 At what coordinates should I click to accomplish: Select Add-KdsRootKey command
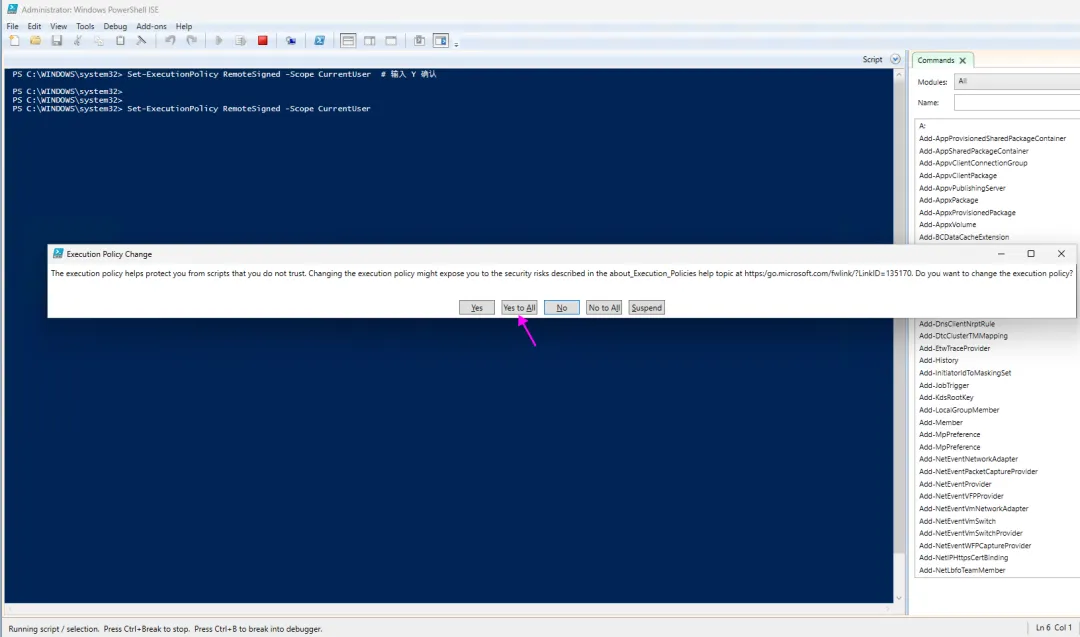coord(946,397)
